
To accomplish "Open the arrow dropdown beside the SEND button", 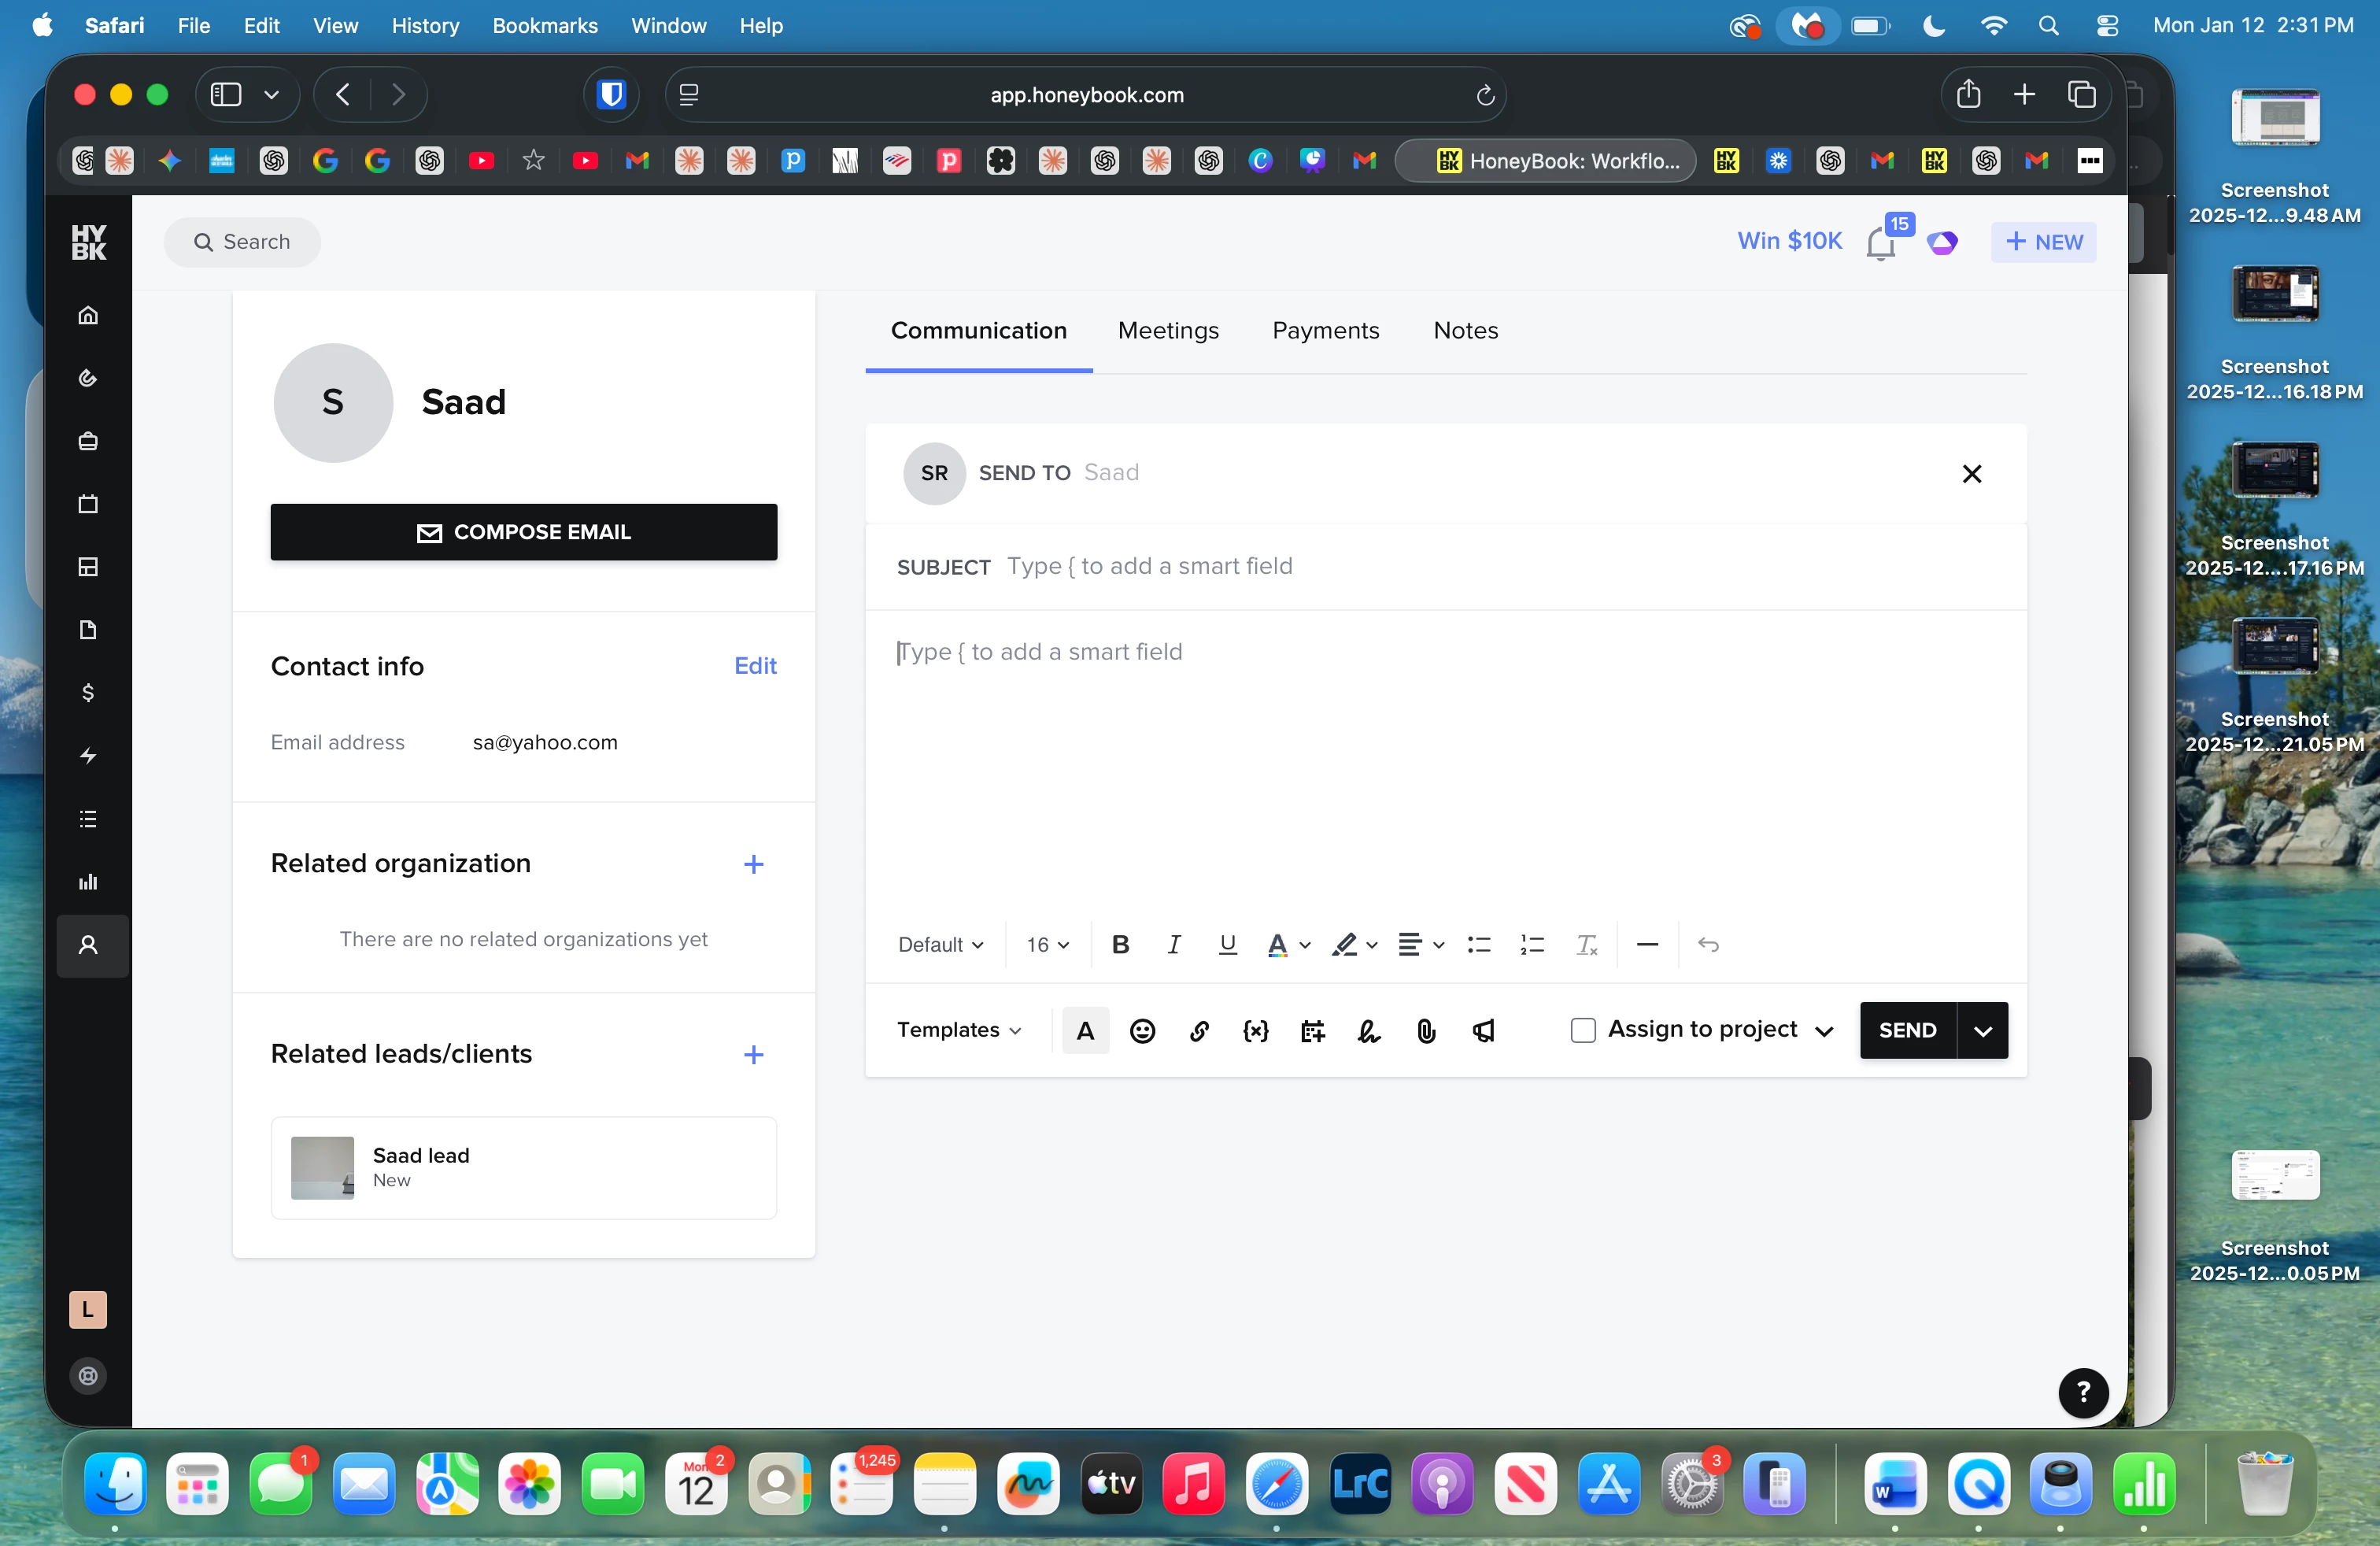I will pos(1982,1030).
